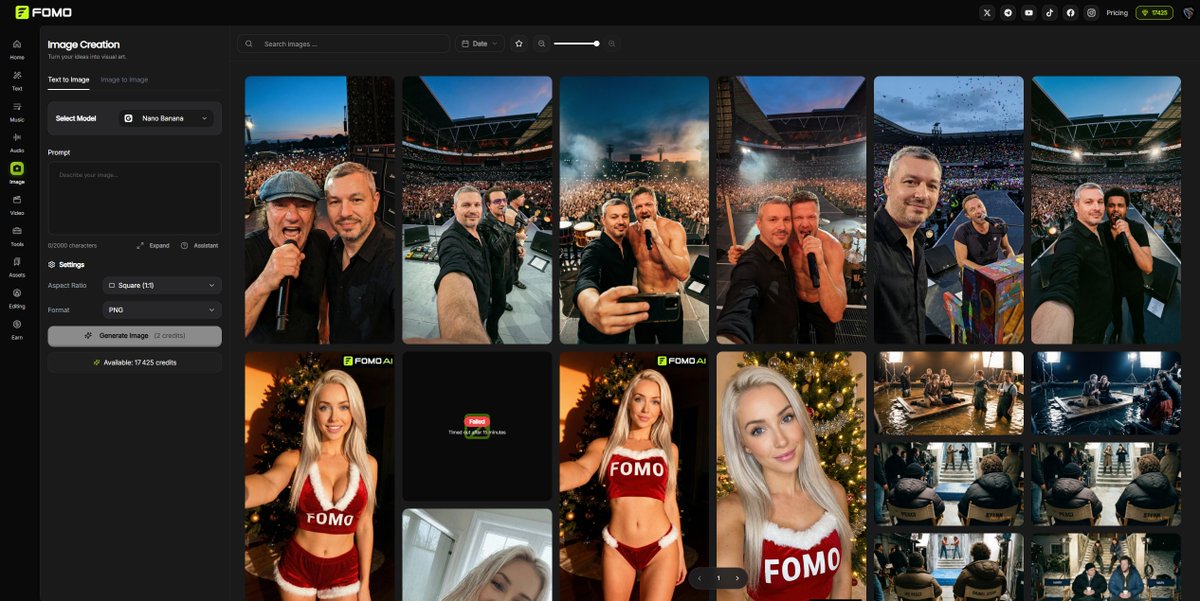
Task: Open the Aspect Ratio Square (1:1) dropdown
Action: tap(162, 285)
